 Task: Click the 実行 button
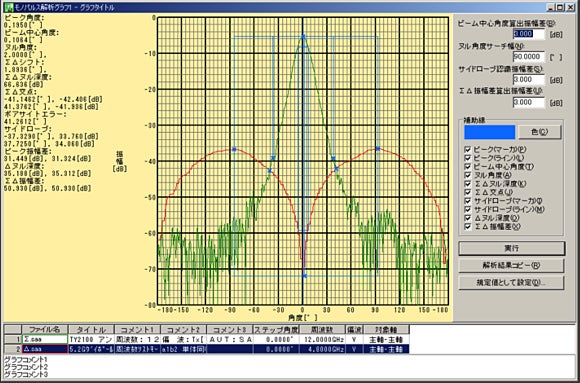[x=512, y=248]
